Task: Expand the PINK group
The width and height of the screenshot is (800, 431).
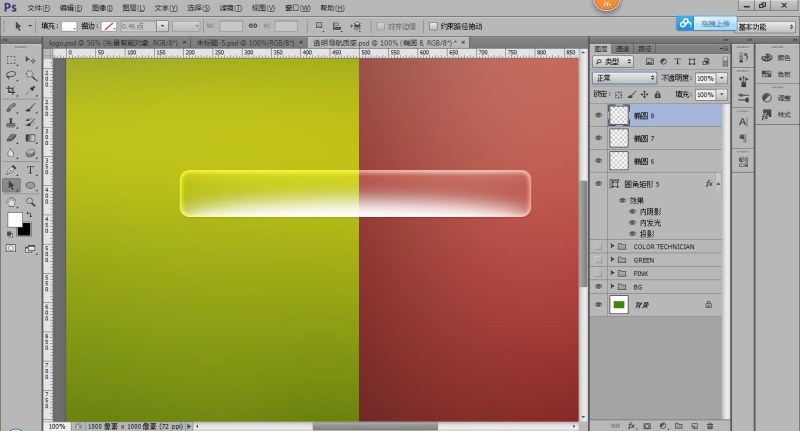Action: click(612, 273)
